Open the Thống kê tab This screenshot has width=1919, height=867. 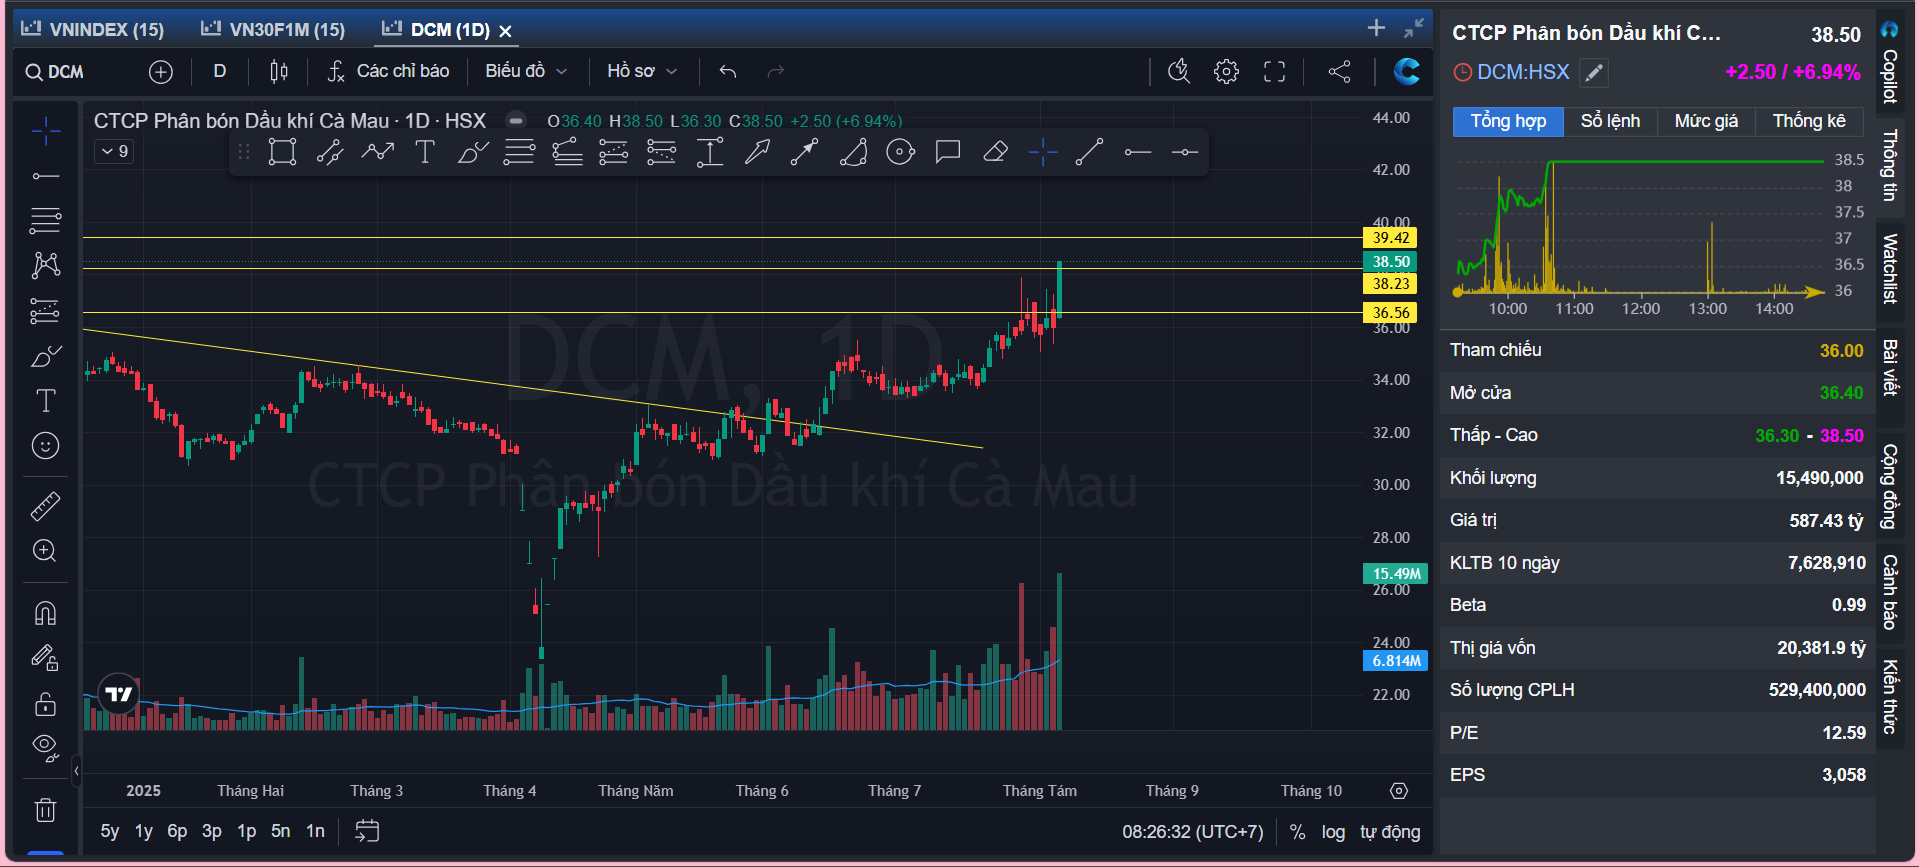(x=1809, y=121)
